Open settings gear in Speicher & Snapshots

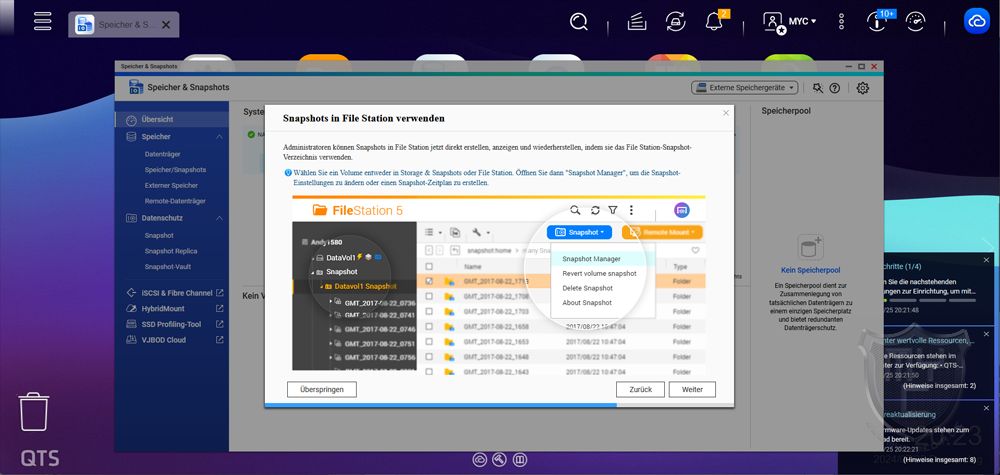coord(862,88)
